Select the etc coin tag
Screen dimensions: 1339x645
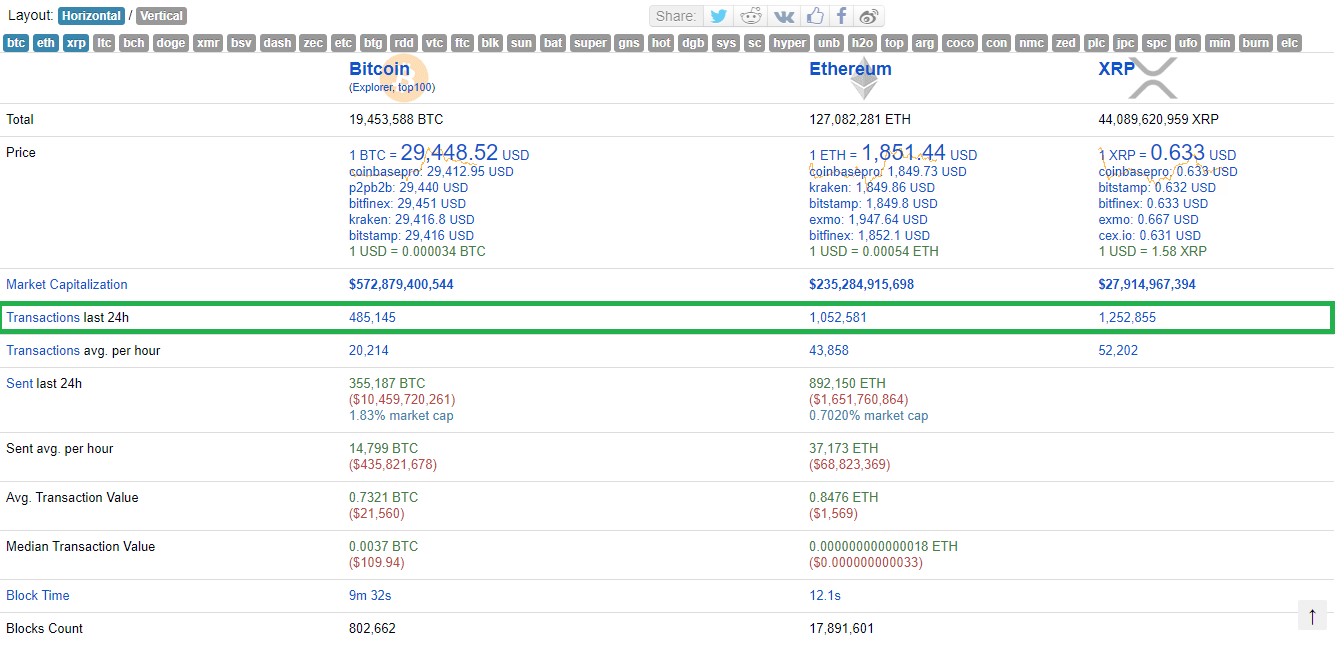pyautogui.click(x=343, y=43)
